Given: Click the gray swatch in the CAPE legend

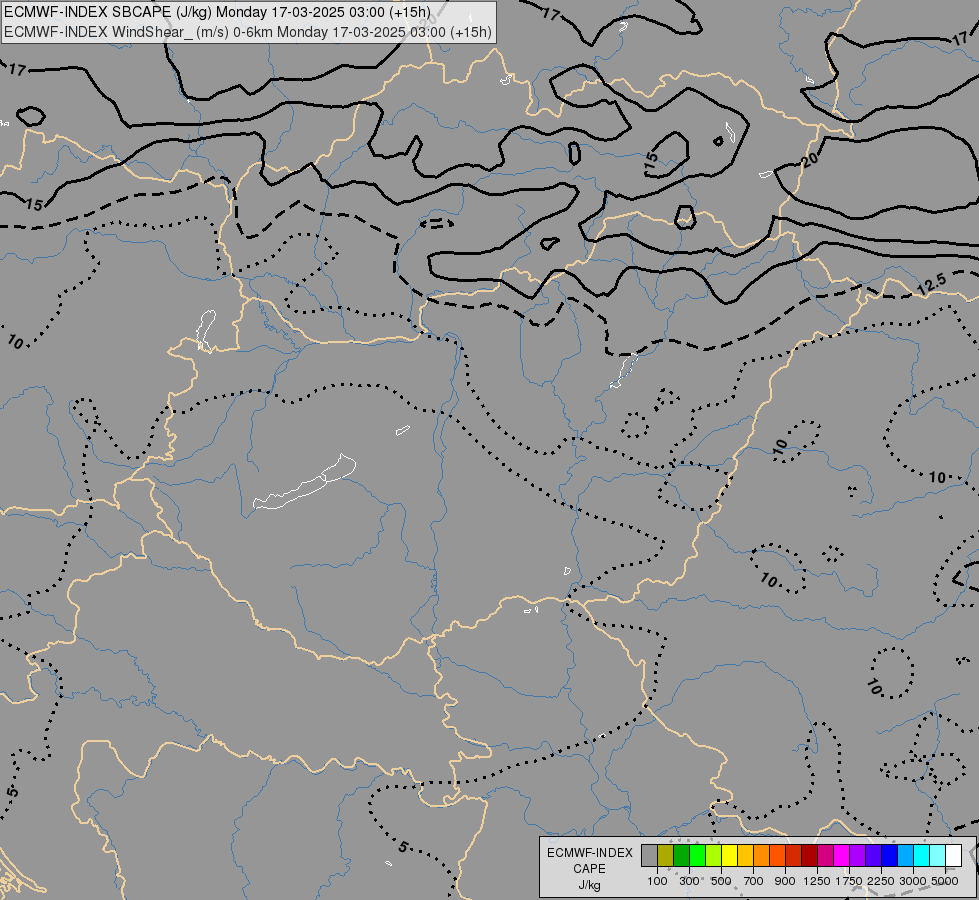Looking at the screenshot, I should click(x=649, y=856).
